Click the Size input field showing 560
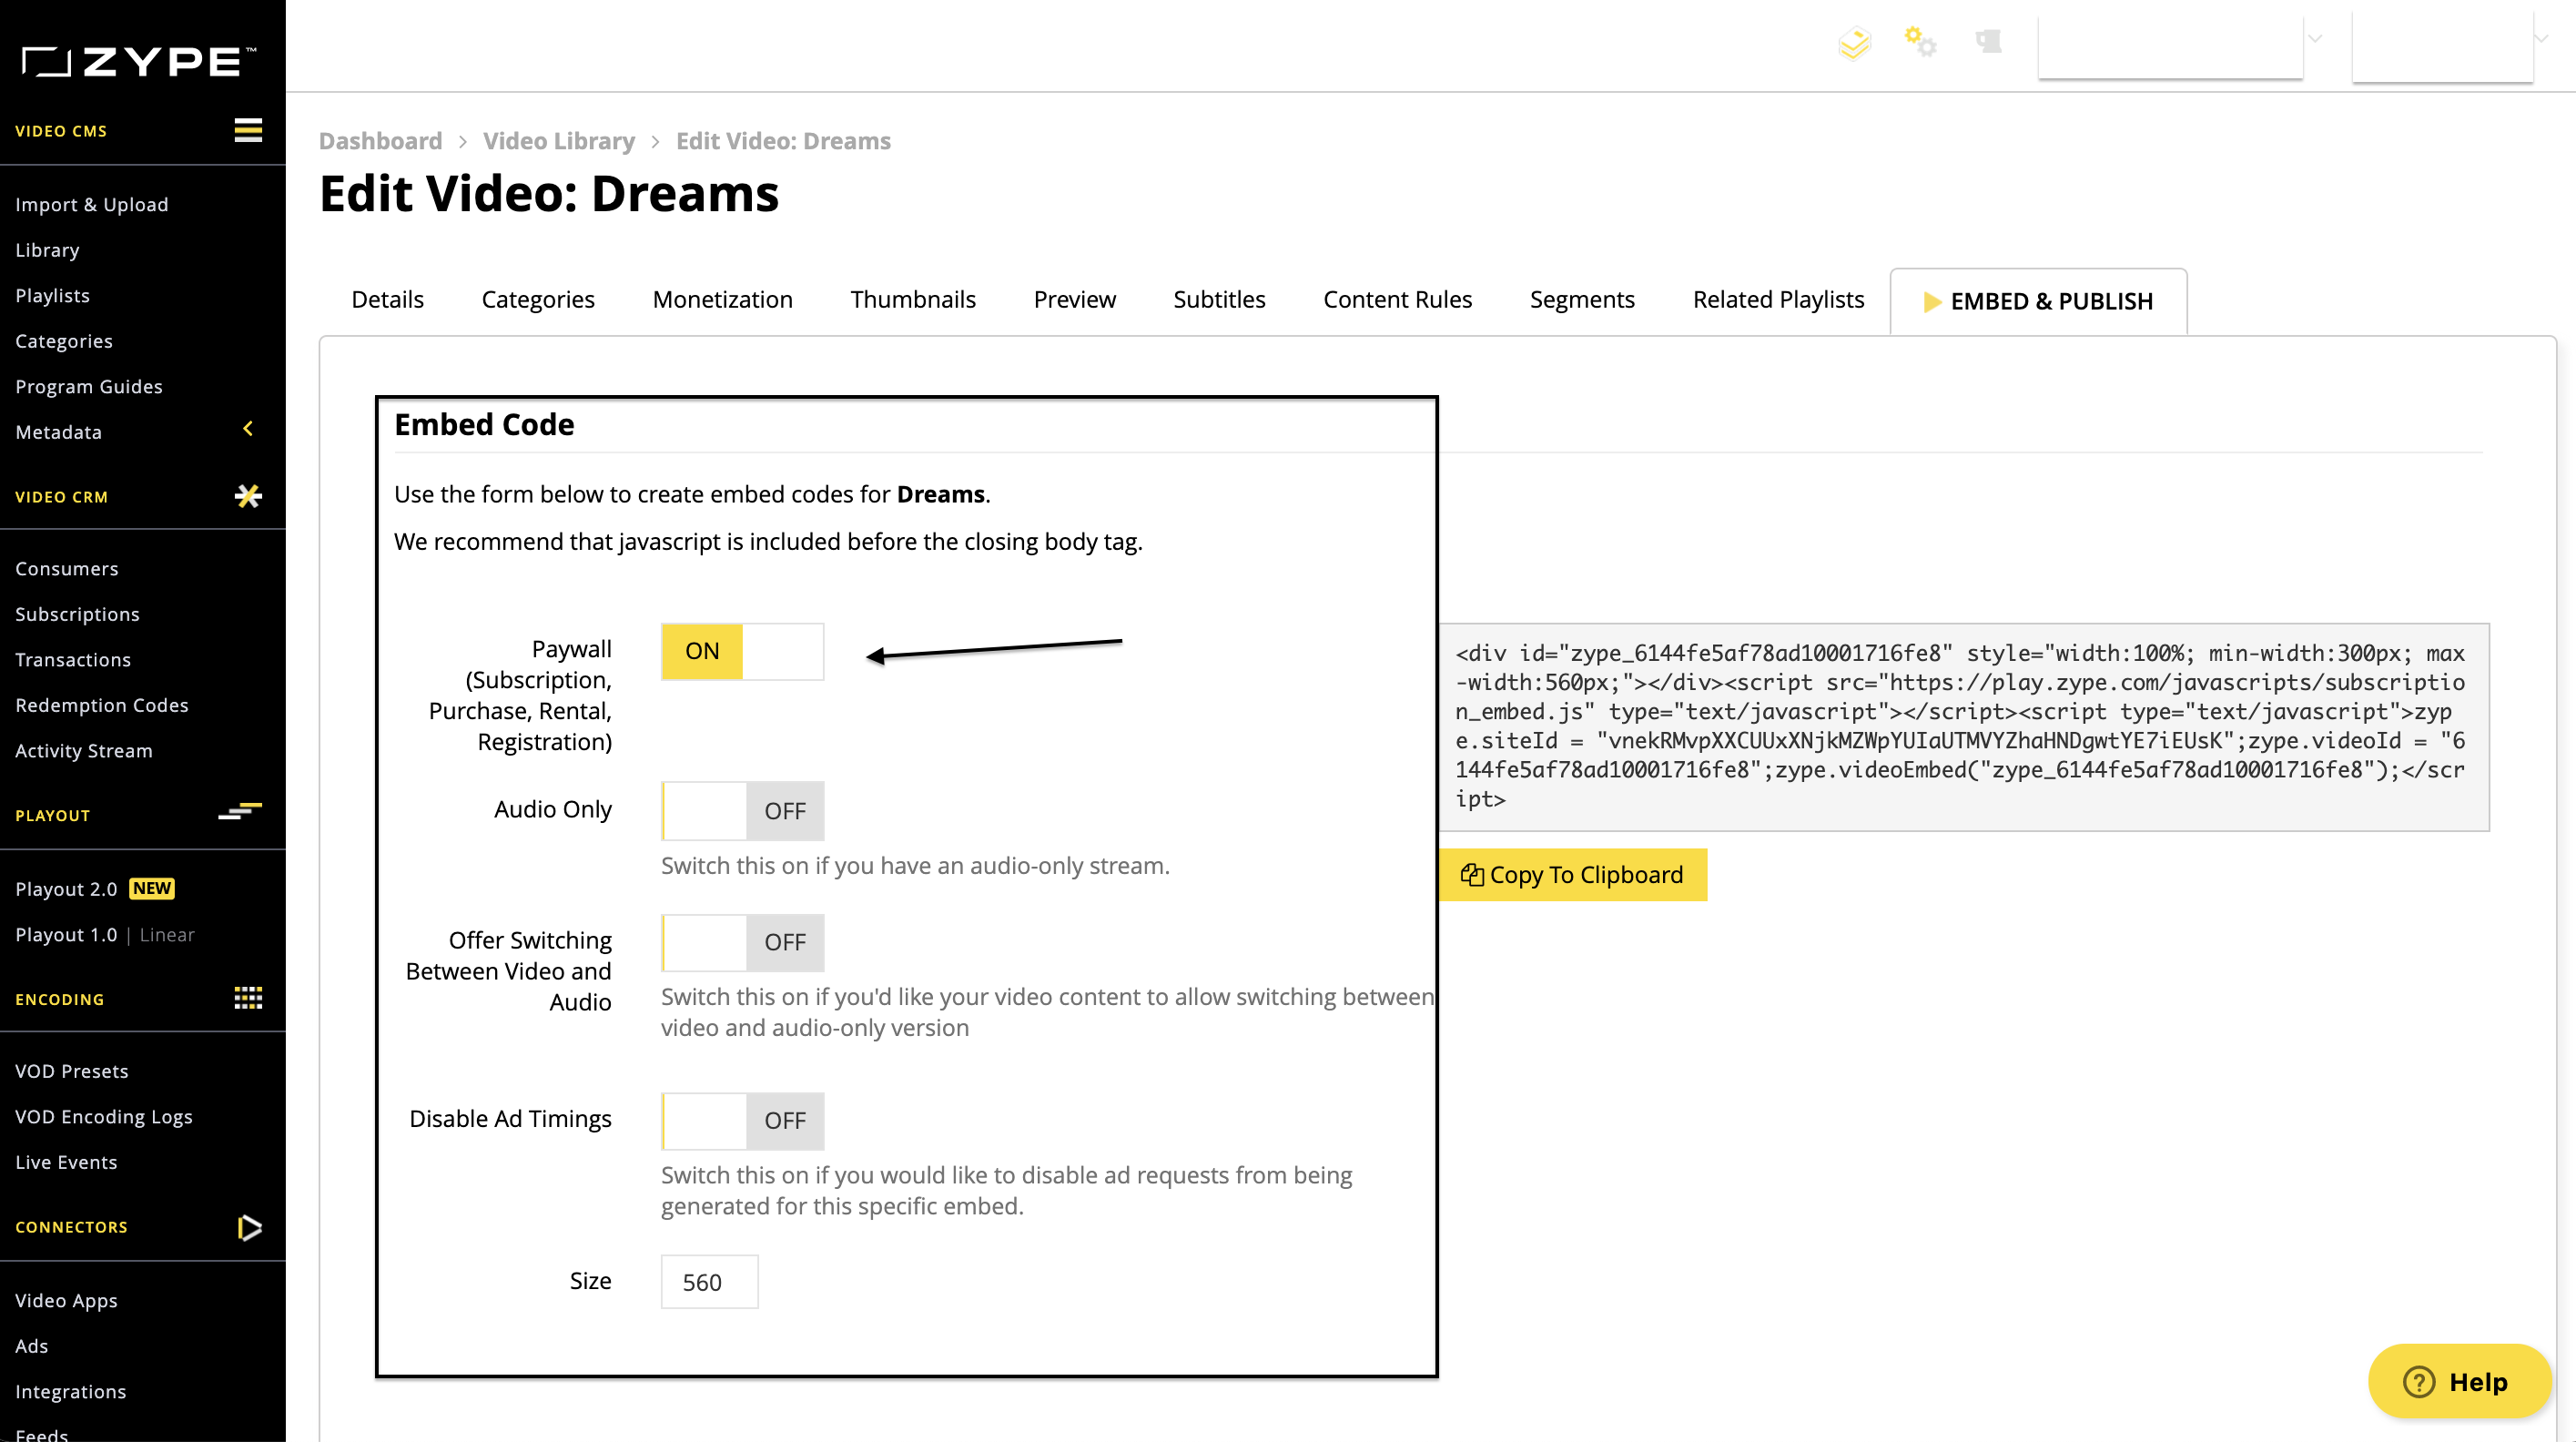 point(709,1281)
